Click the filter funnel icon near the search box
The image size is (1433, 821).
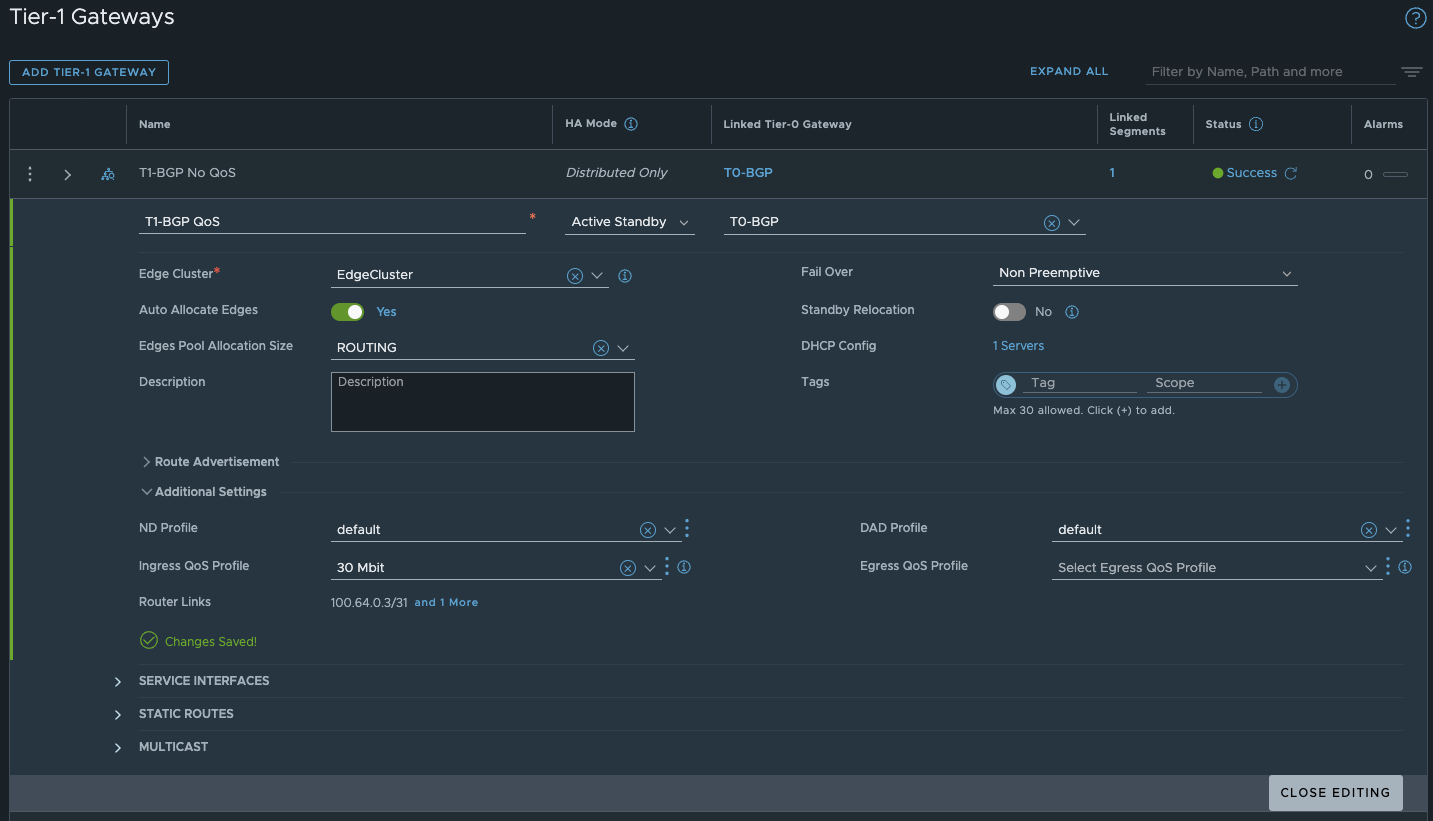click(x=1411, y=71)
